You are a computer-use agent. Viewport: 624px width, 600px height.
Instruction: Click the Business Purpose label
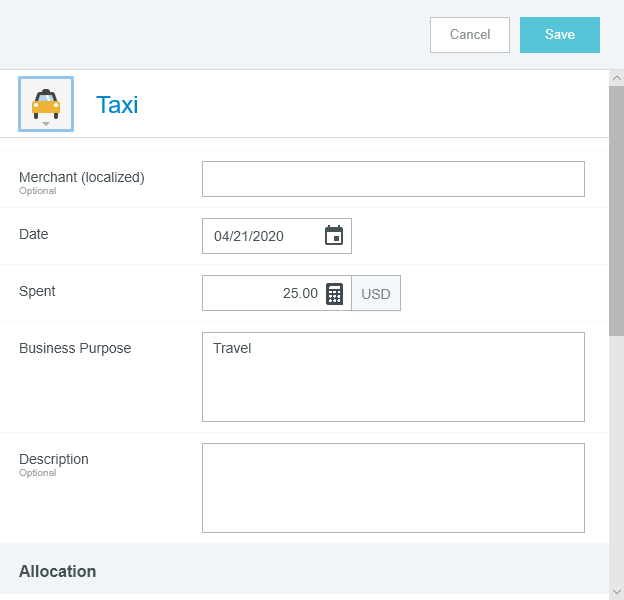pyautogui.click(x=75, y=348)
